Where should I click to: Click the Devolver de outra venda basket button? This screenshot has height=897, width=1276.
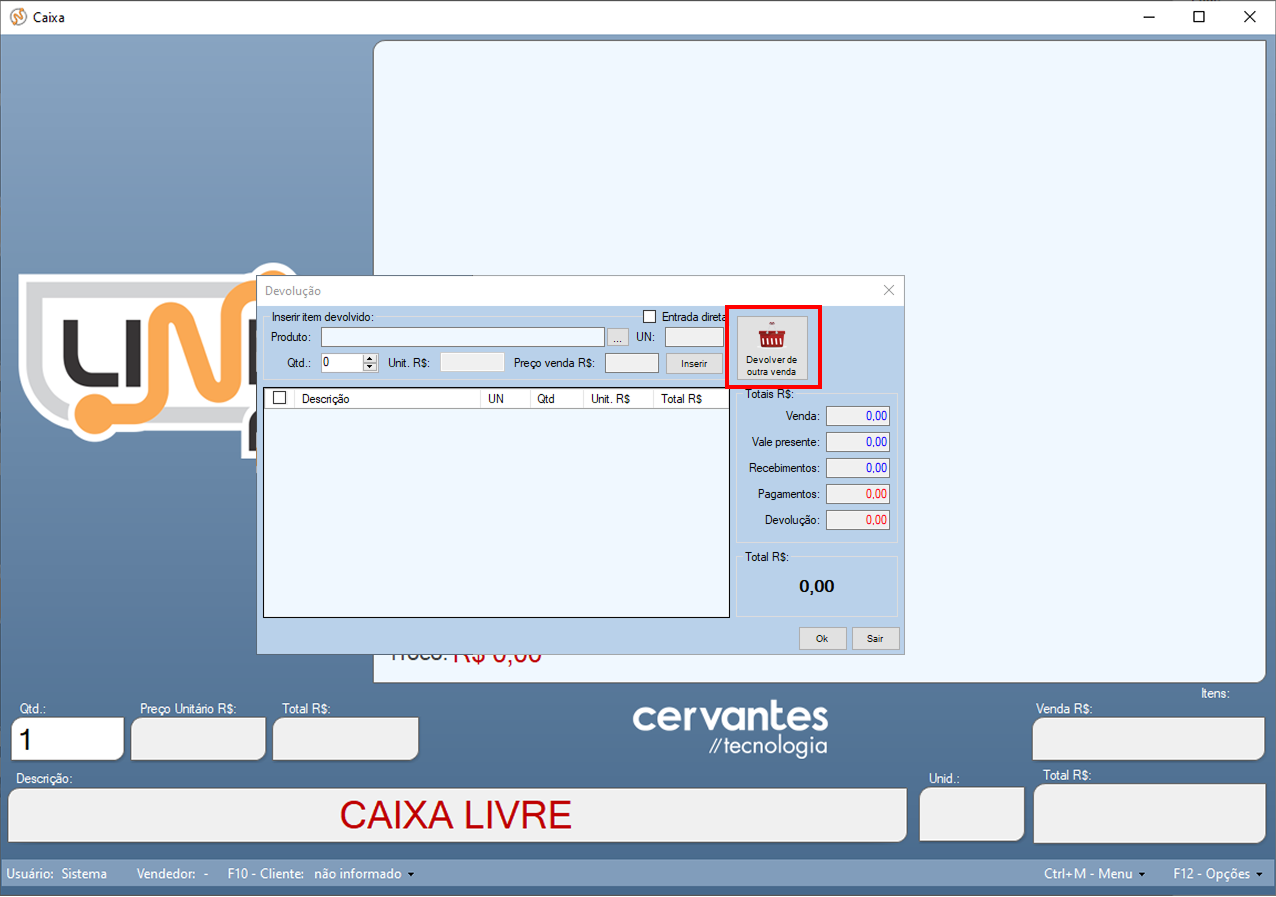[x=772, y=348]
